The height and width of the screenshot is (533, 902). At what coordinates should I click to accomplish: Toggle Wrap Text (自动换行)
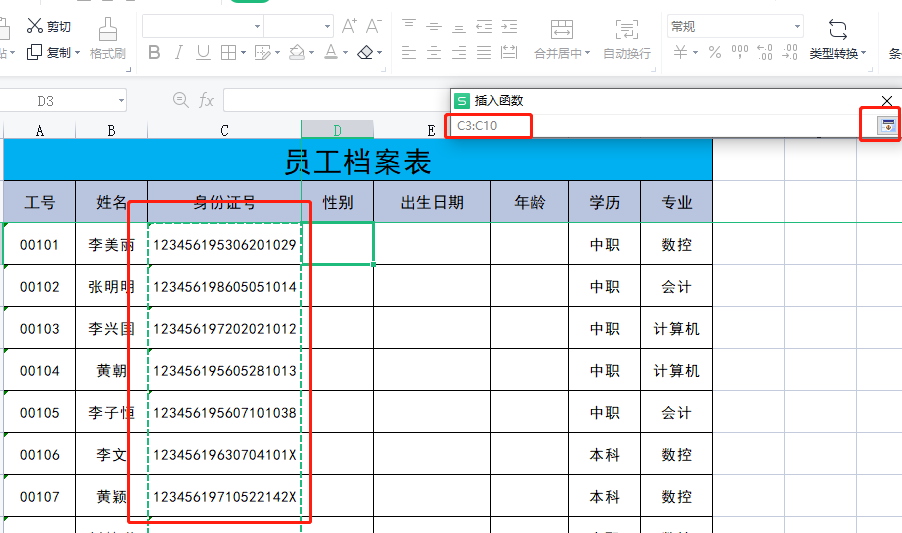[626, 39]
